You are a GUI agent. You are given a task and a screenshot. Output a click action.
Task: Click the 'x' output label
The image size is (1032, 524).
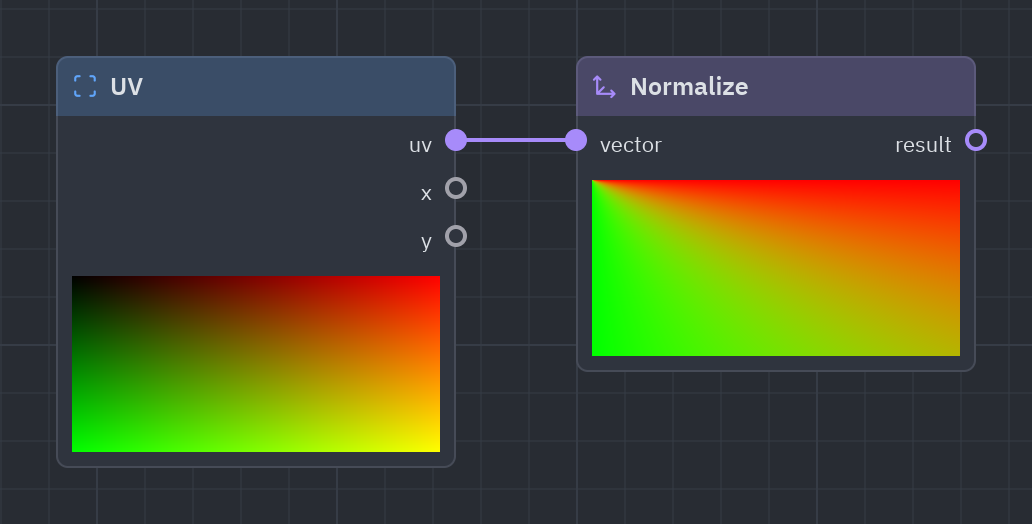(426, 194)
